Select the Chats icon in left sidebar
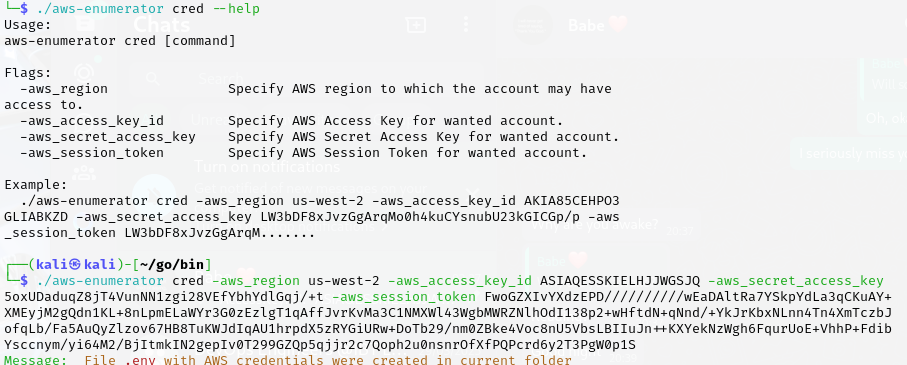 [x=84, y=23]
